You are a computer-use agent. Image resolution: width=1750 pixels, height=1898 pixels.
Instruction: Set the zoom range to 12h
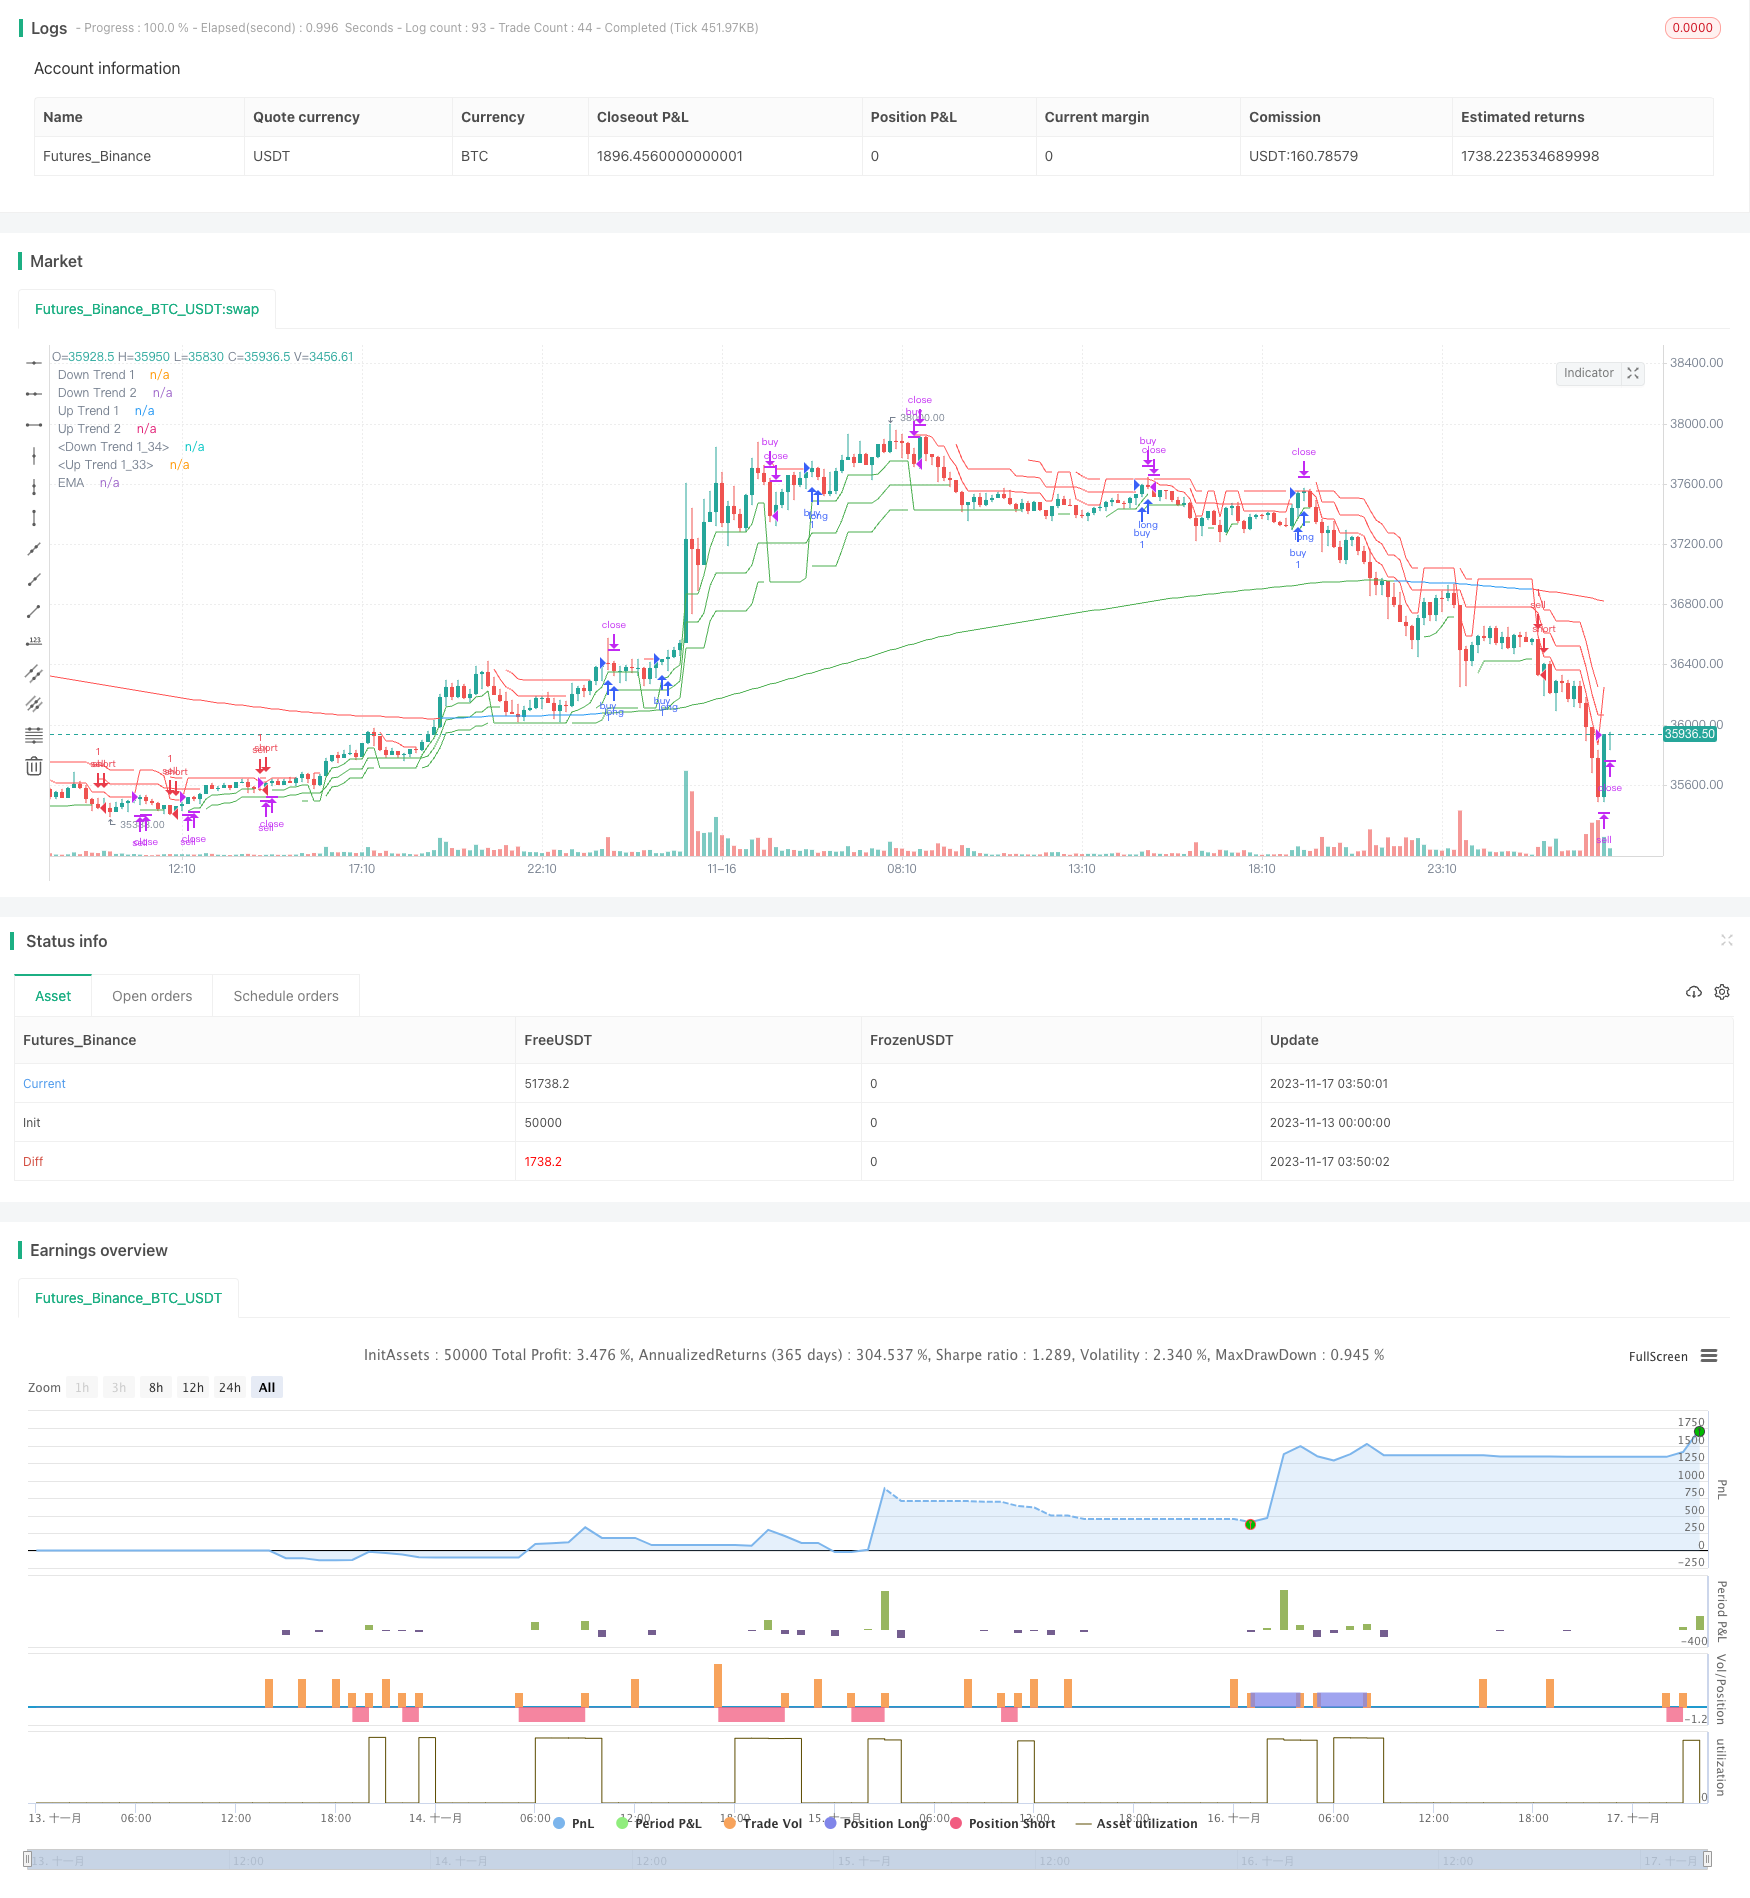tap(193, 1387)
